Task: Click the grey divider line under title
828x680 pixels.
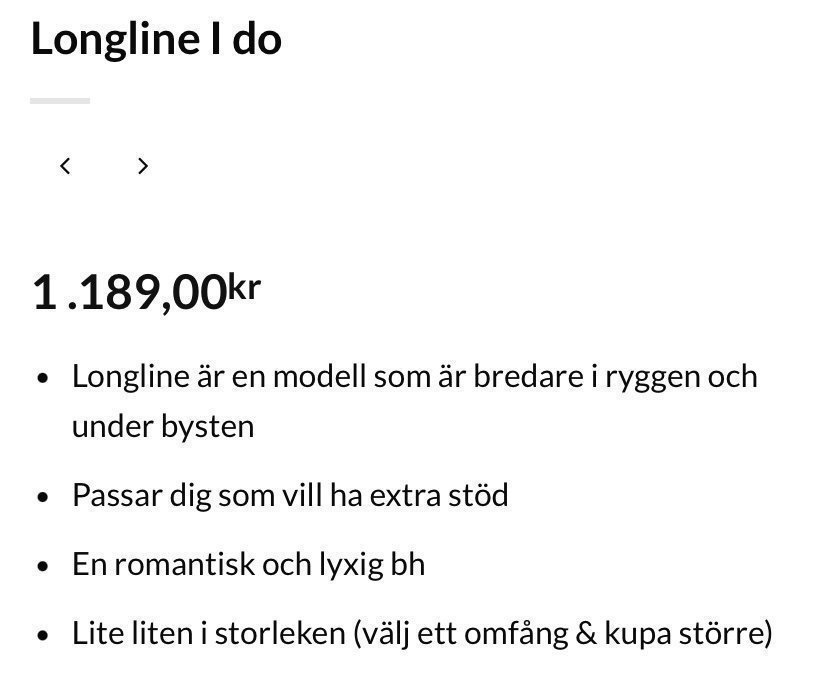Action: (x=60, y=100)
